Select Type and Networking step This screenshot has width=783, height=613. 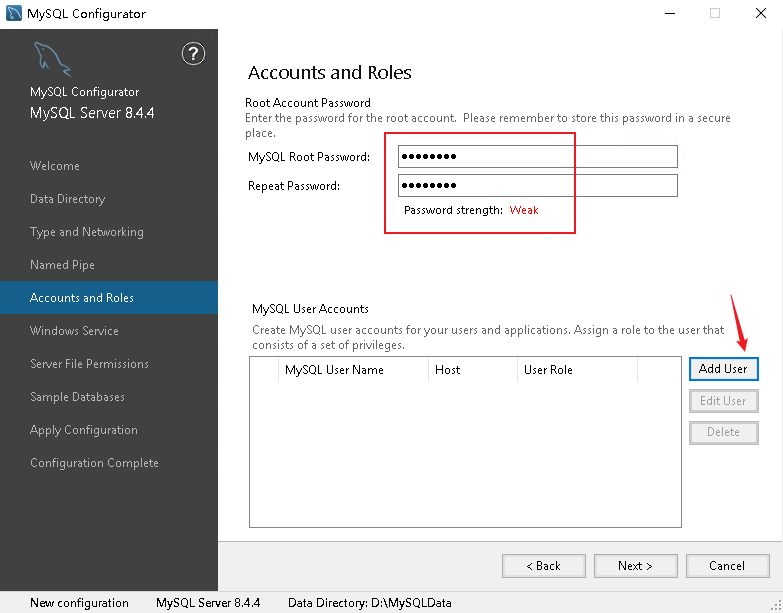[x=87, y=232]
